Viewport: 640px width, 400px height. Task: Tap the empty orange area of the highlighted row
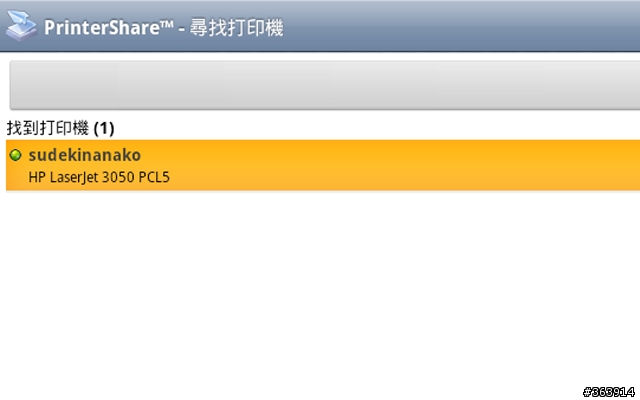404,165
